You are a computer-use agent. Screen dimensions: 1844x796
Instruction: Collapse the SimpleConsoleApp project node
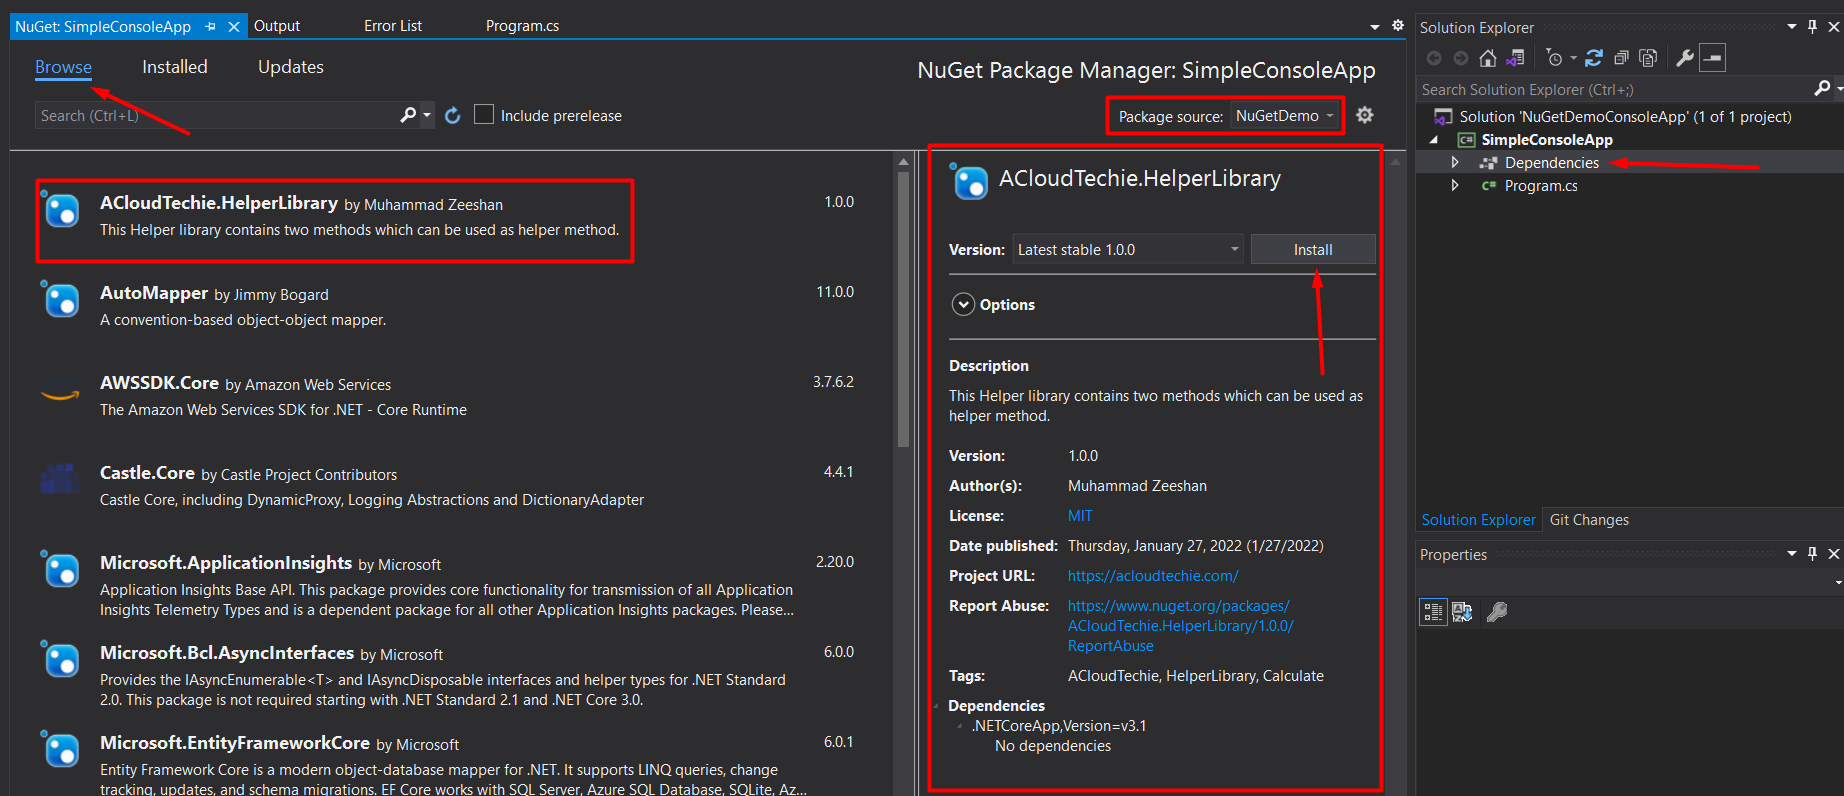[1434, 139]
